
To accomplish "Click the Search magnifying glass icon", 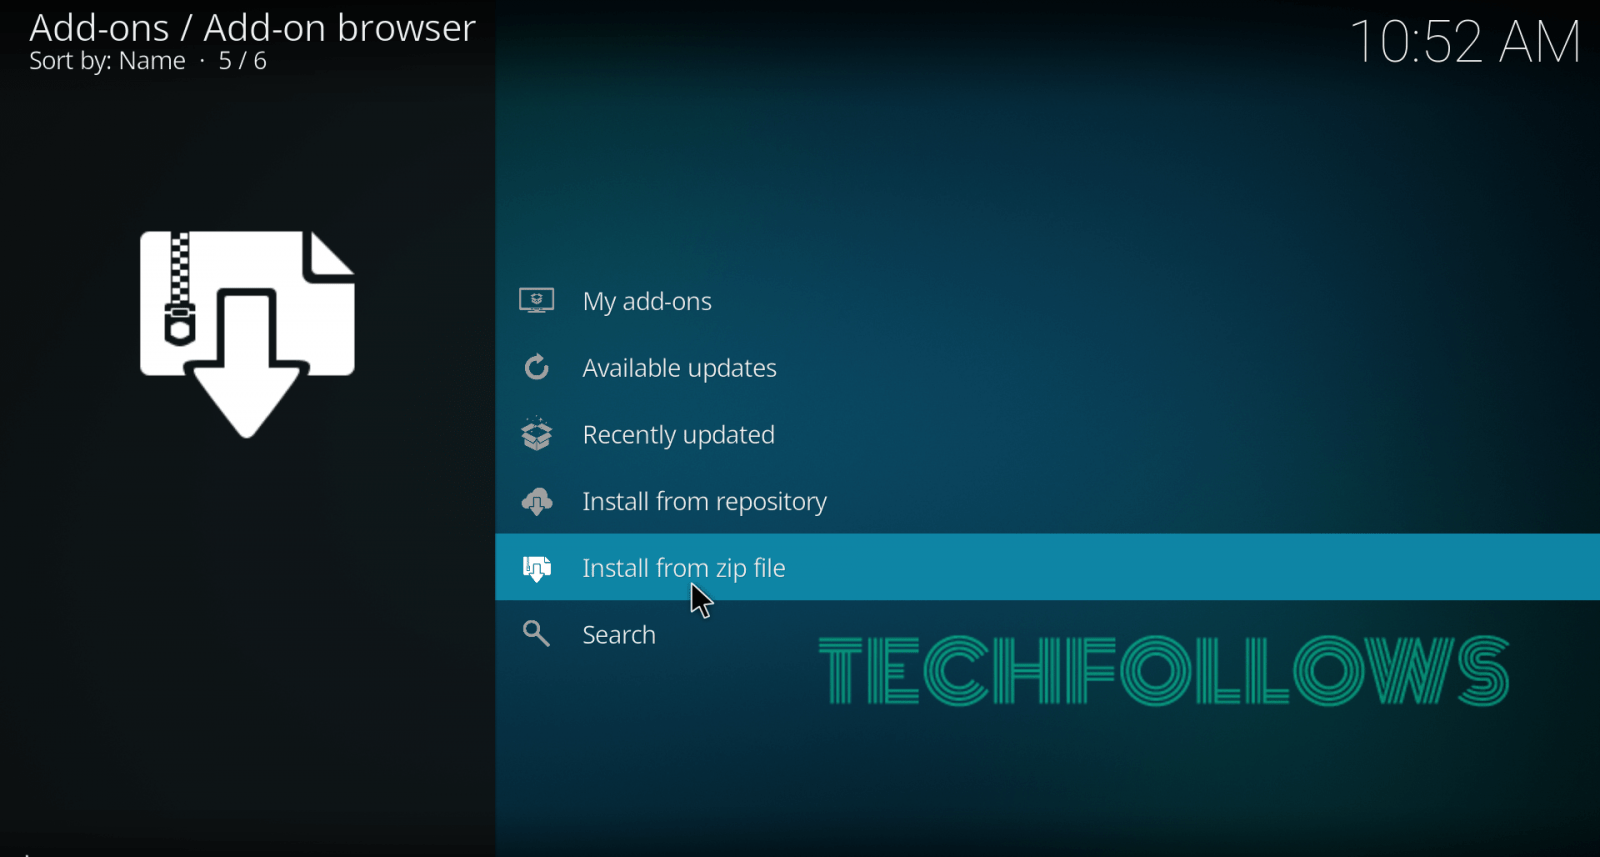I will 537,634.
